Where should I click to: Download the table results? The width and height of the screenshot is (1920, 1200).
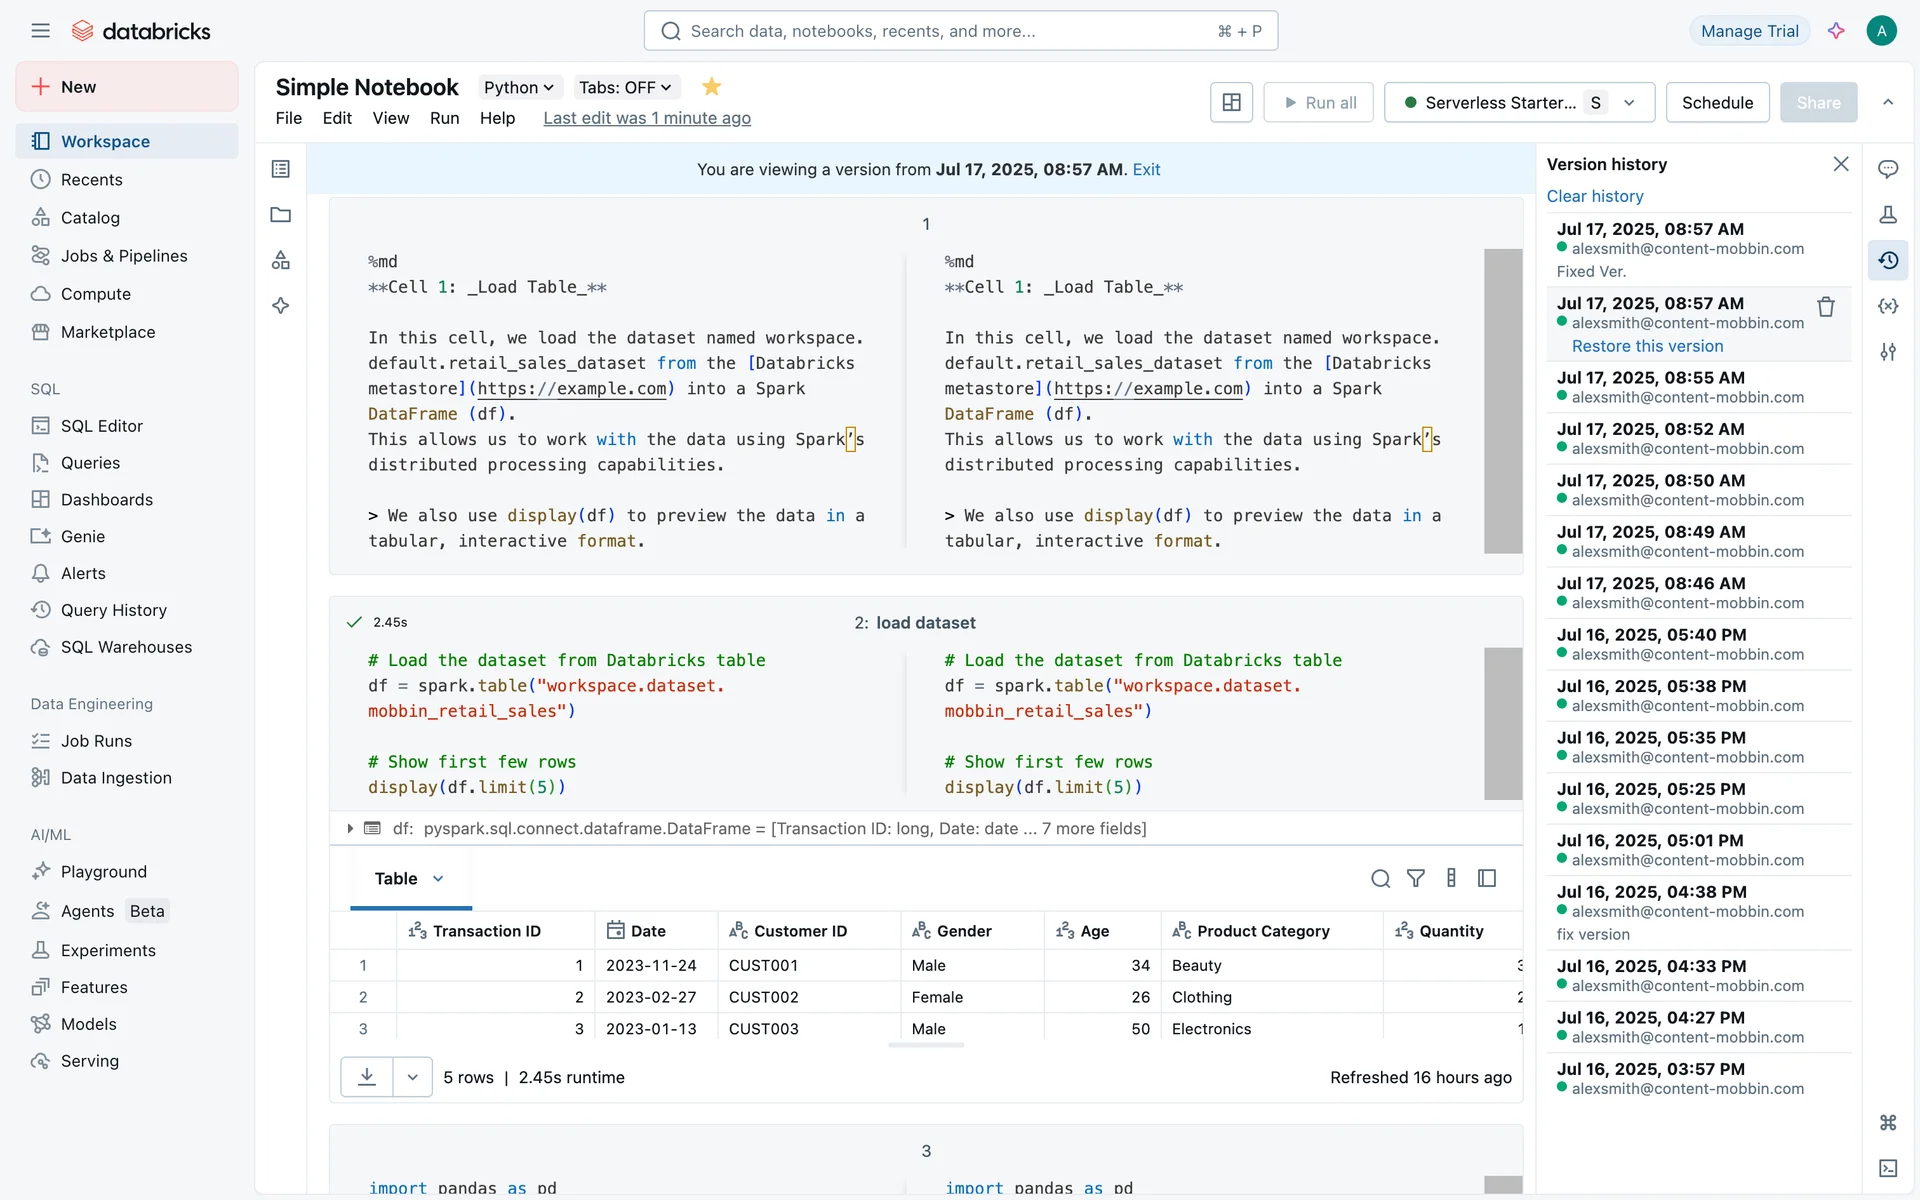tap(367, 1077)
